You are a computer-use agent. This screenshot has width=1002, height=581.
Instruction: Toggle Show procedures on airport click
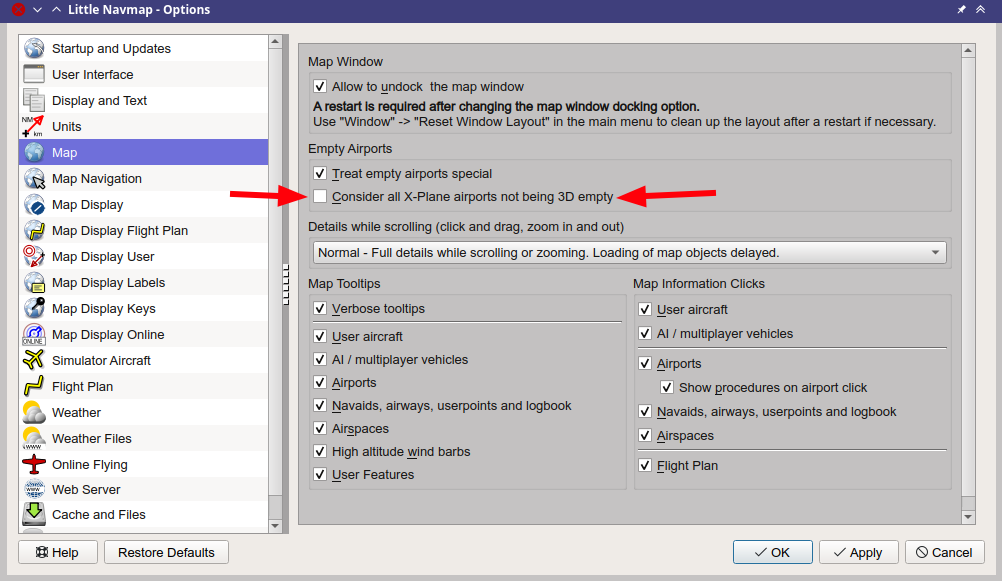667,387
